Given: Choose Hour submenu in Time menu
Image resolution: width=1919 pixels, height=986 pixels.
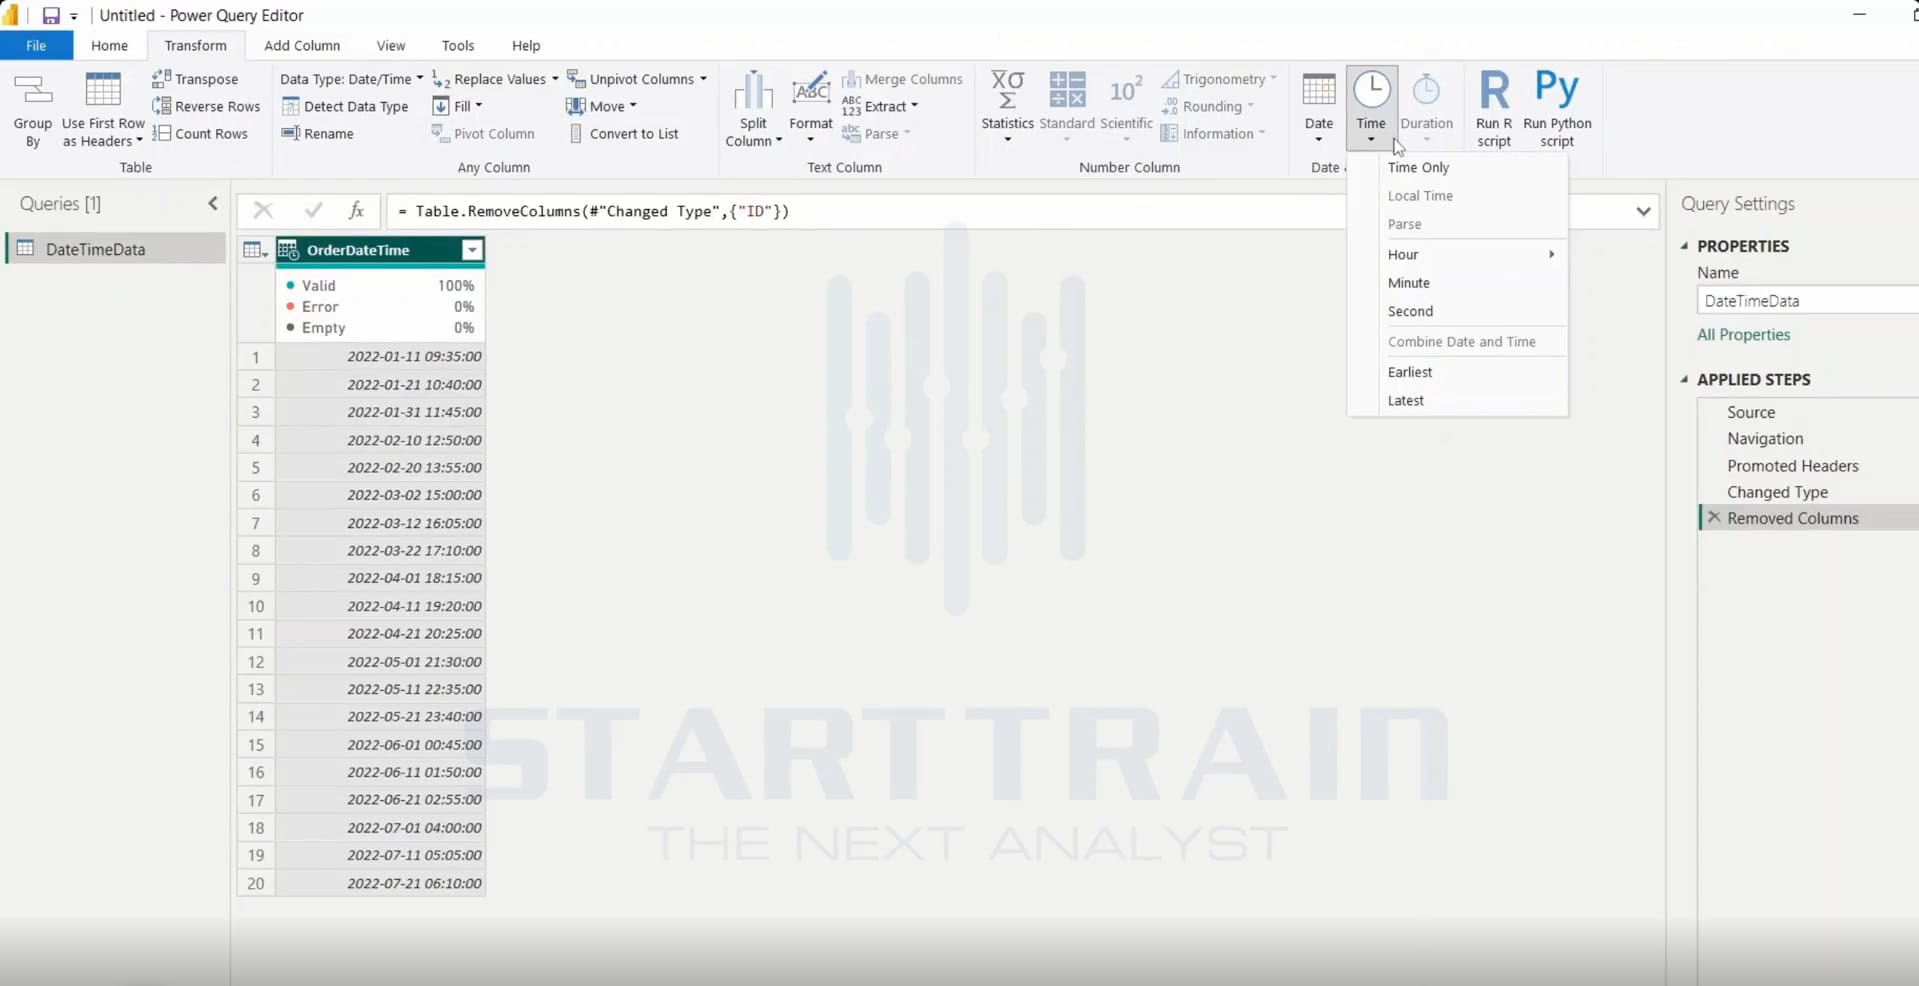Looking at the screenshot, I should (x=1472, y=254).
